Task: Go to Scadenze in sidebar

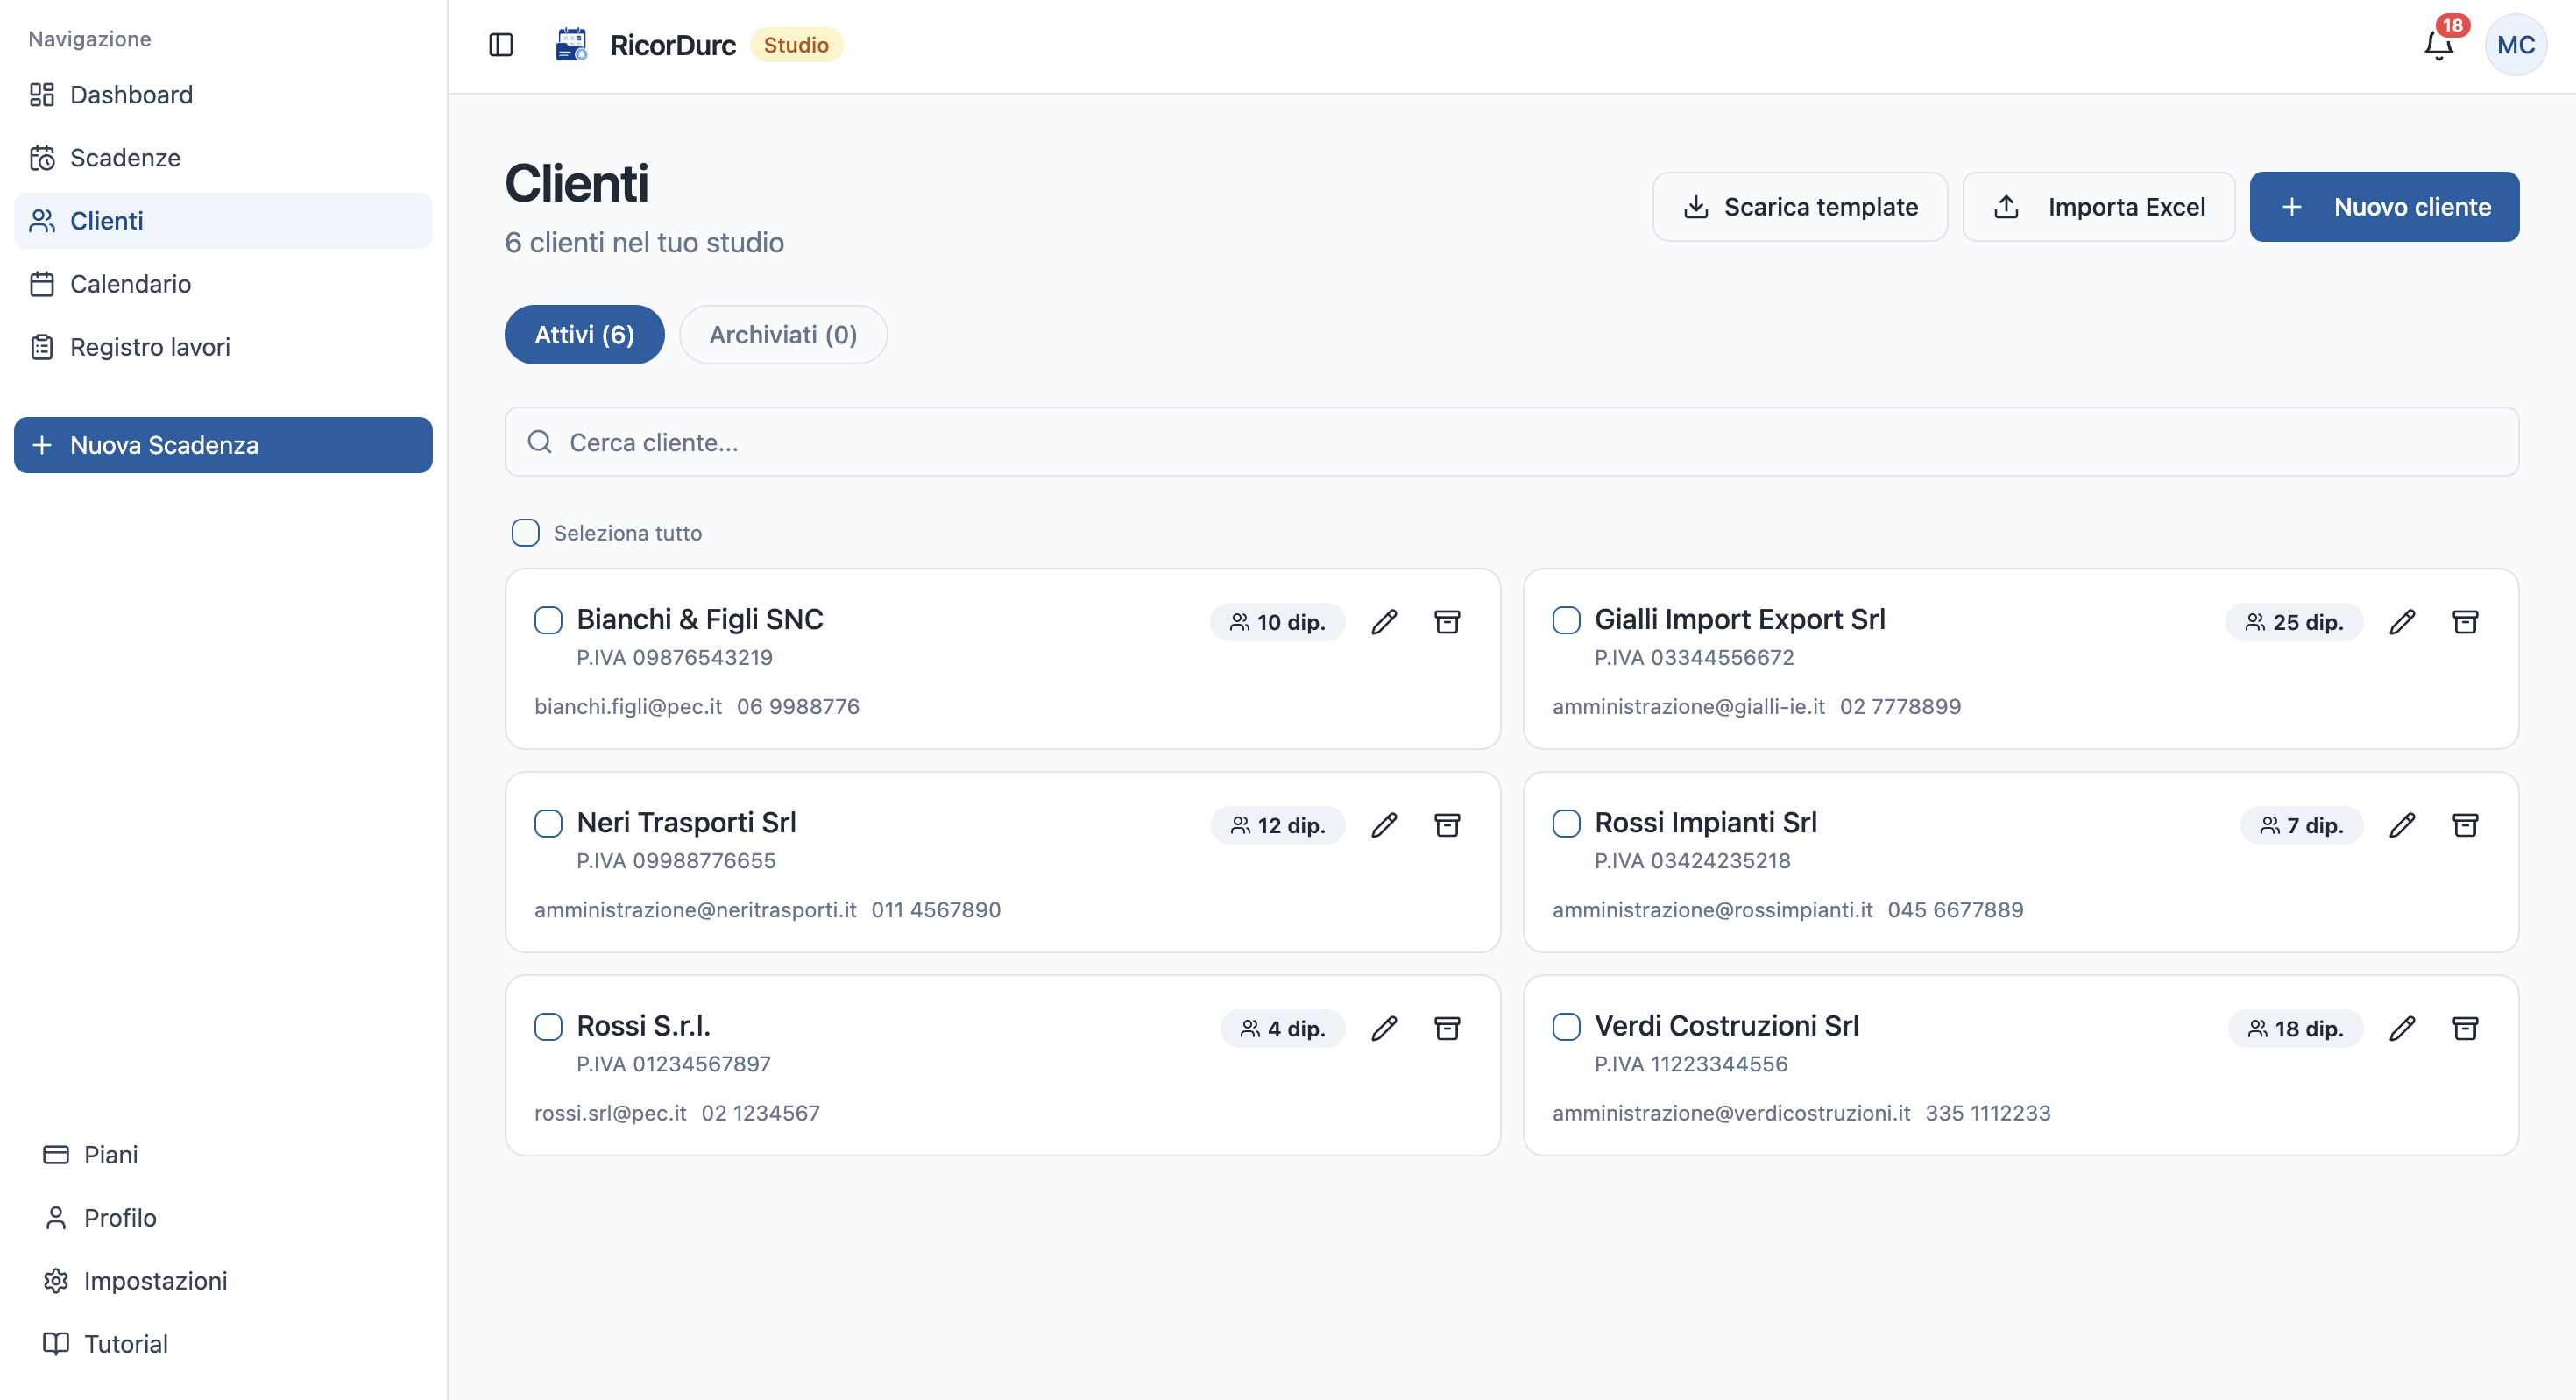Action: click(223, 158)
